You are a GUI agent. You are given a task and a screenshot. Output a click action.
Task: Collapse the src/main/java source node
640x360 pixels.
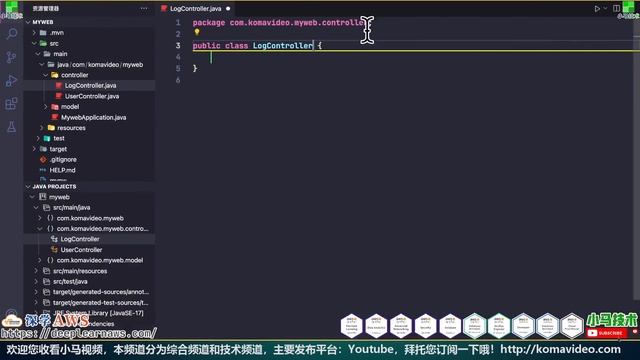click(36, 208)
